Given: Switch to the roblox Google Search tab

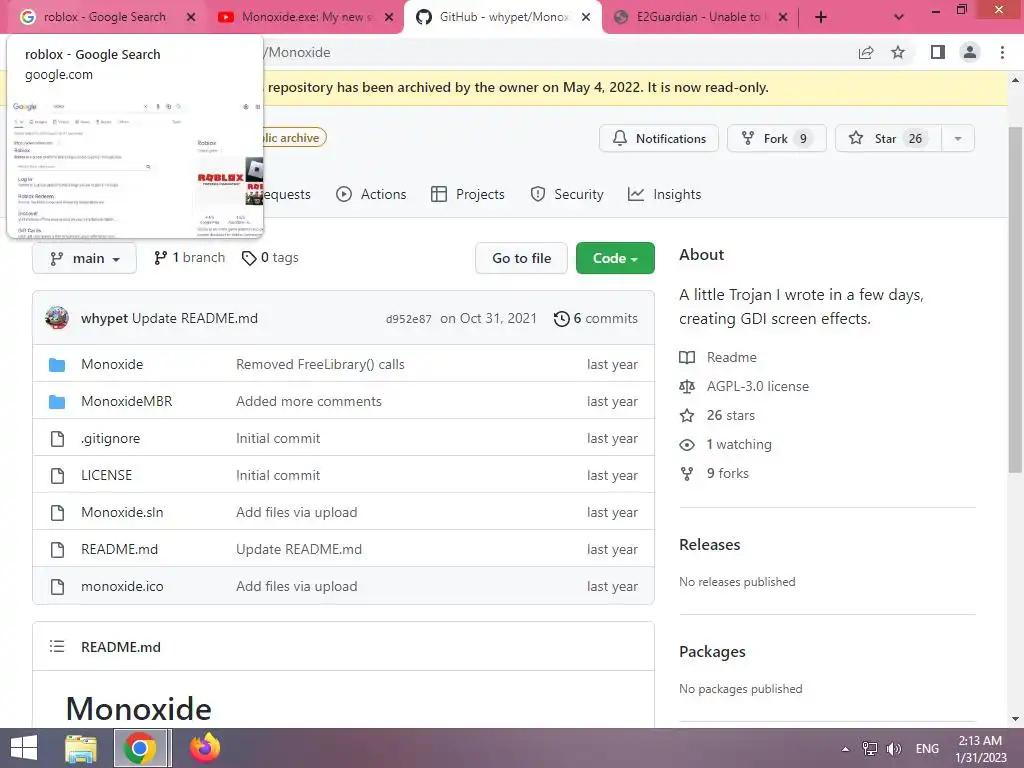Looking at the screenshot, I should point(105,17).
